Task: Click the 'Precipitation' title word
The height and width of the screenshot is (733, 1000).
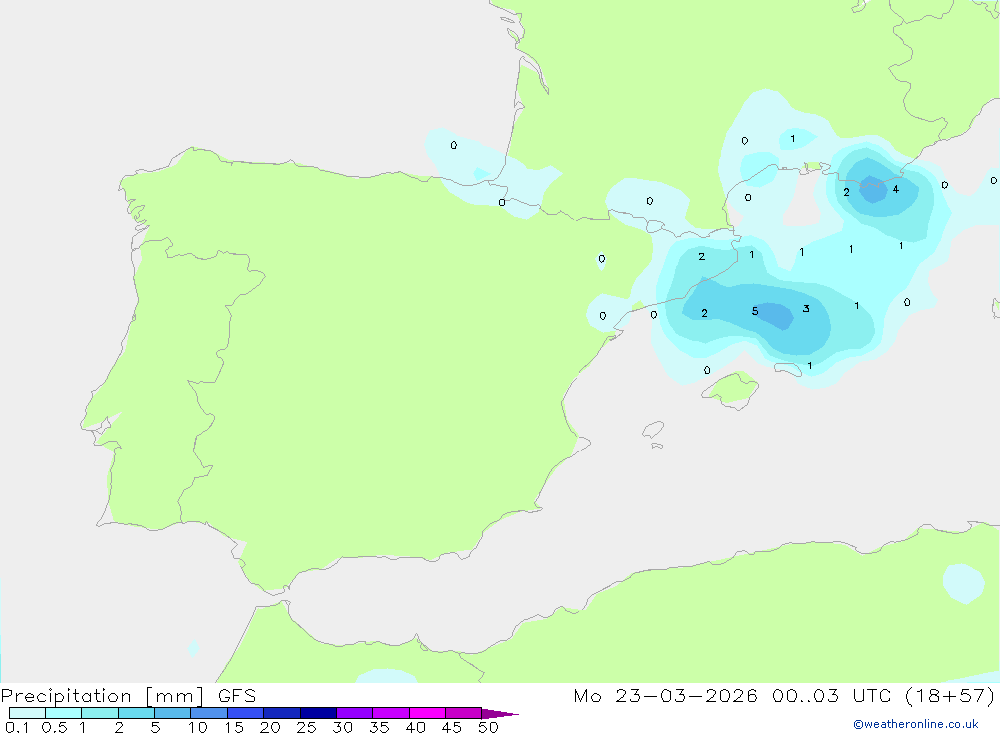Action: coord(66,695)
